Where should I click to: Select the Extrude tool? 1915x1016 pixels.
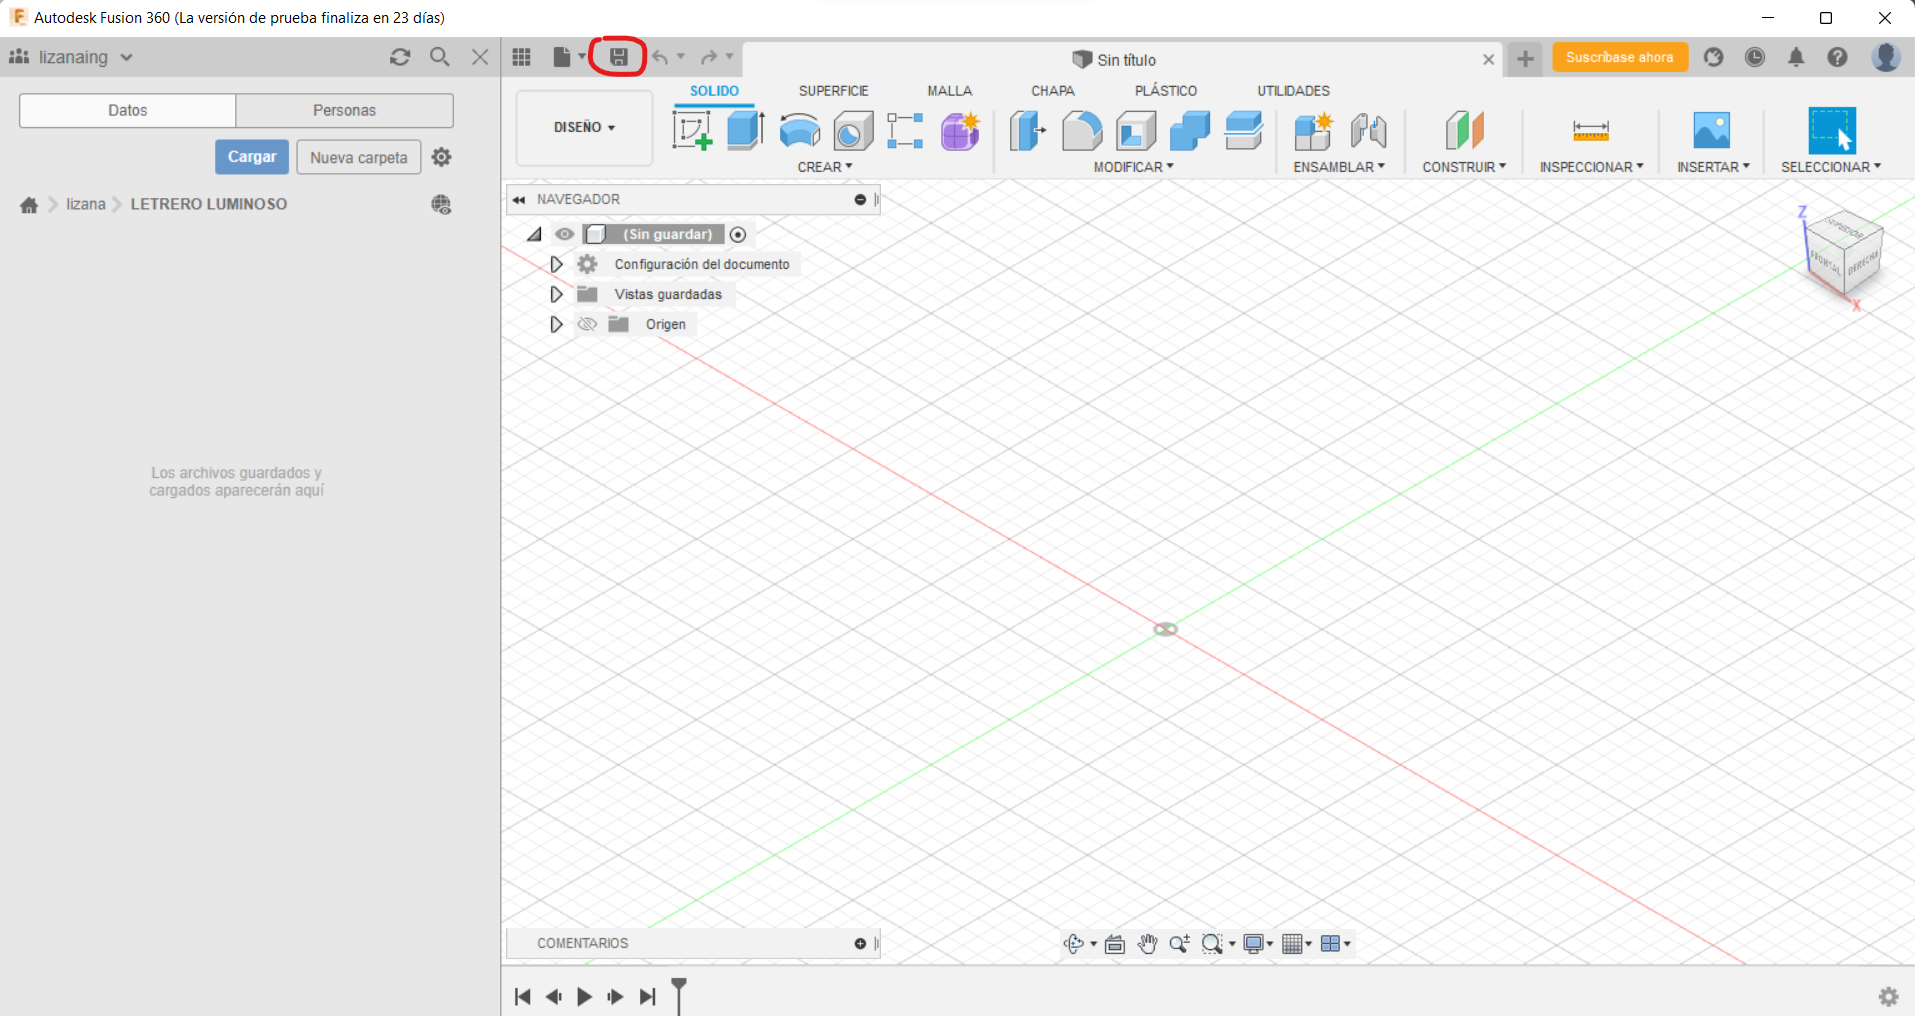pyautogui.click(x=746, y=131)
